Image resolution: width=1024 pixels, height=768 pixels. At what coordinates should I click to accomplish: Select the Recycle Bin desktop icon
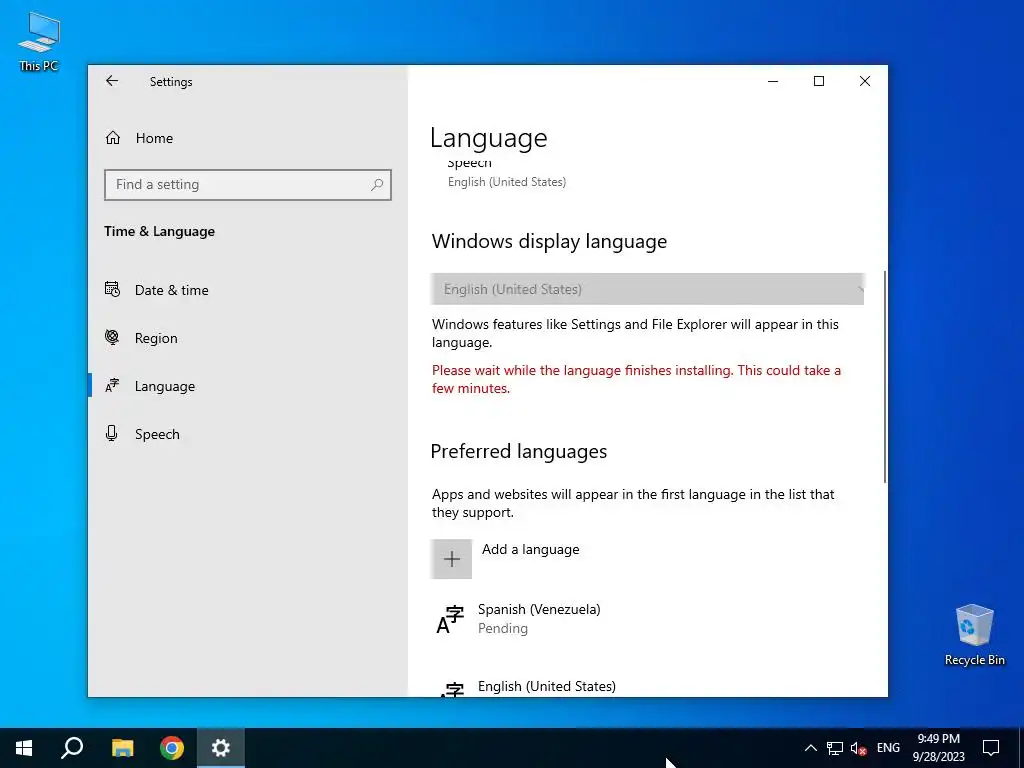pos(974,635)
